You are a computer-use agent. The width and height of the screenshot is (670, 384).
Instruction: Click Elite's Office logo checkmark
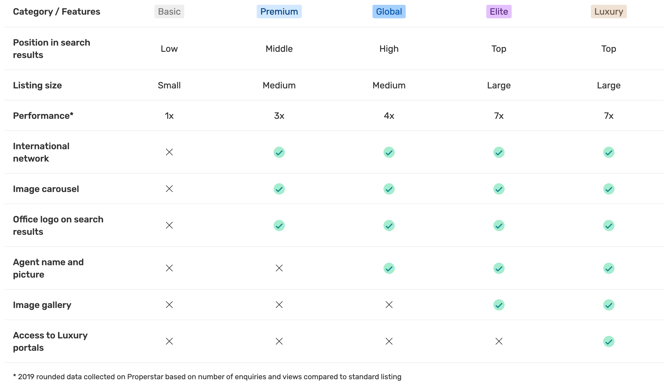tap(499, 225)
